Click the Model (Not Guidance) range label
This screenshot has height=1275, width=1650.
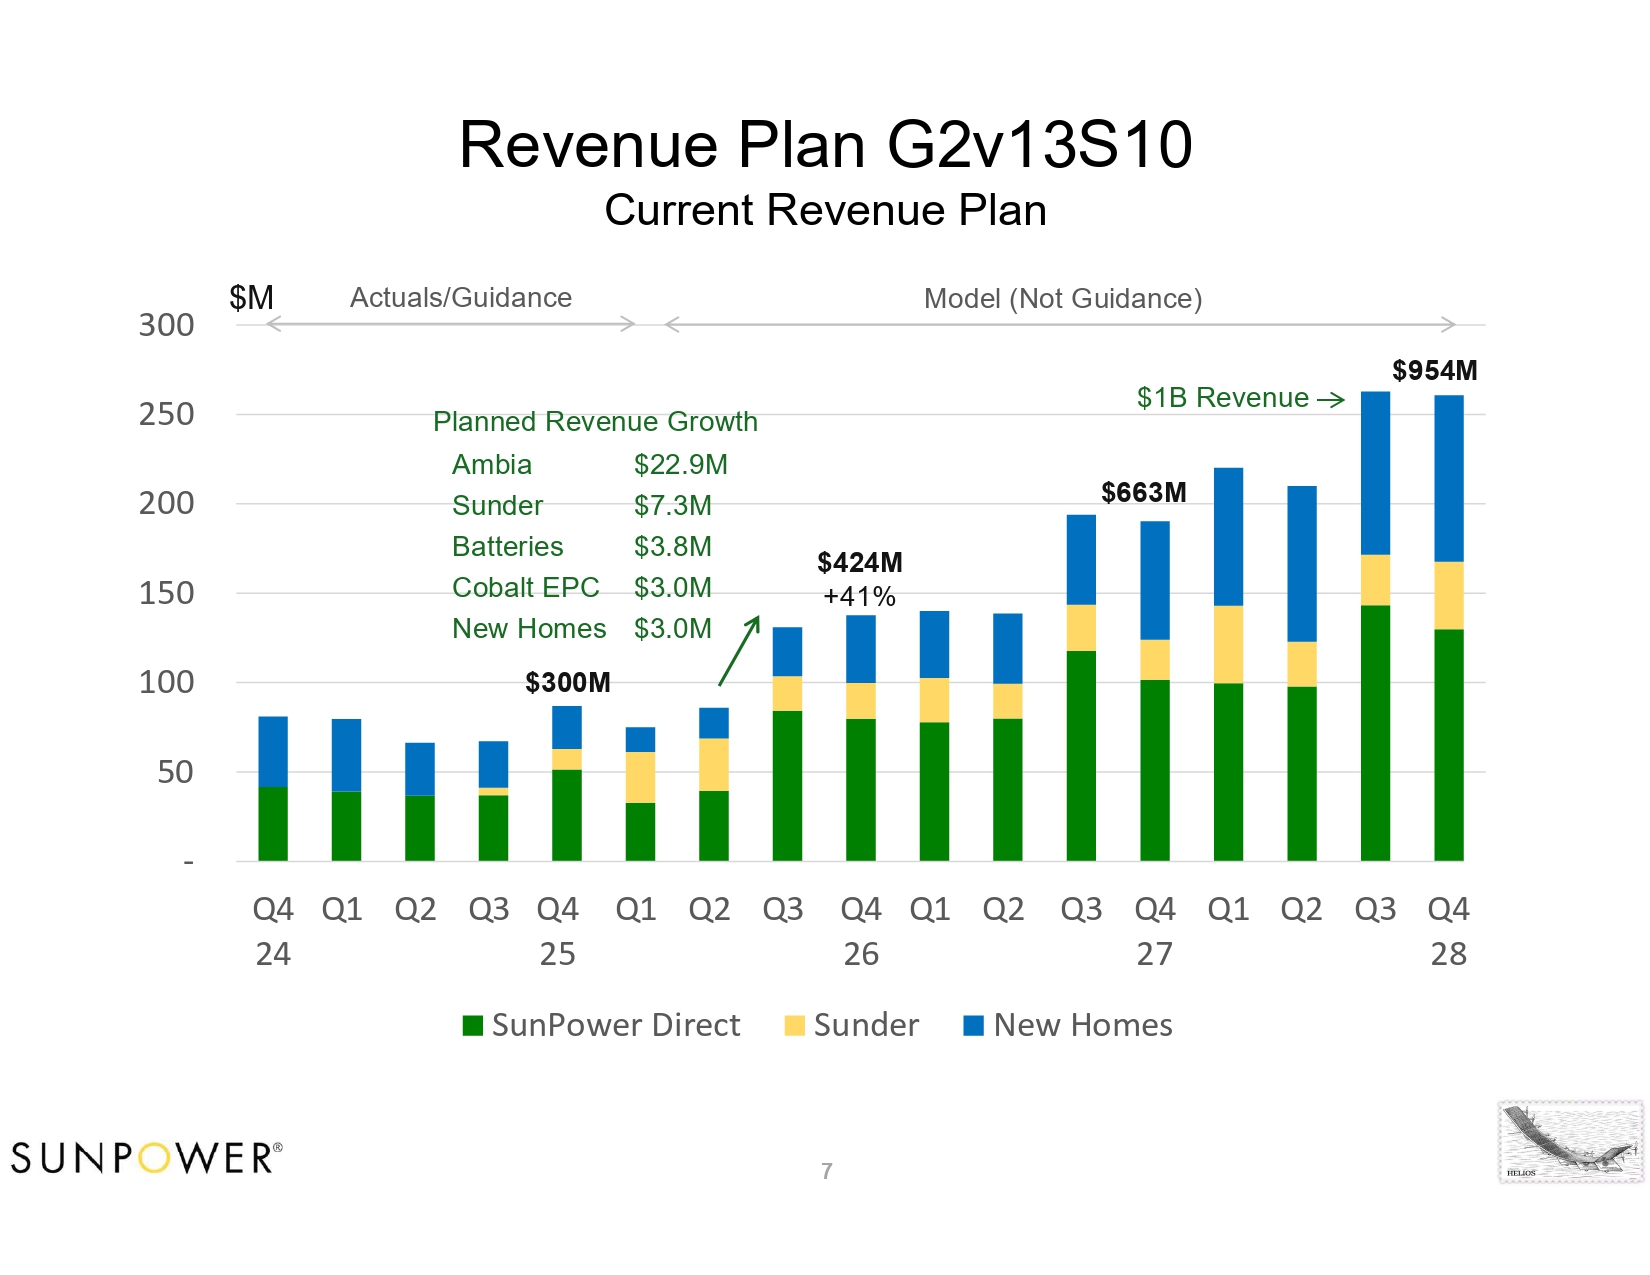[x=1063, y=299]
